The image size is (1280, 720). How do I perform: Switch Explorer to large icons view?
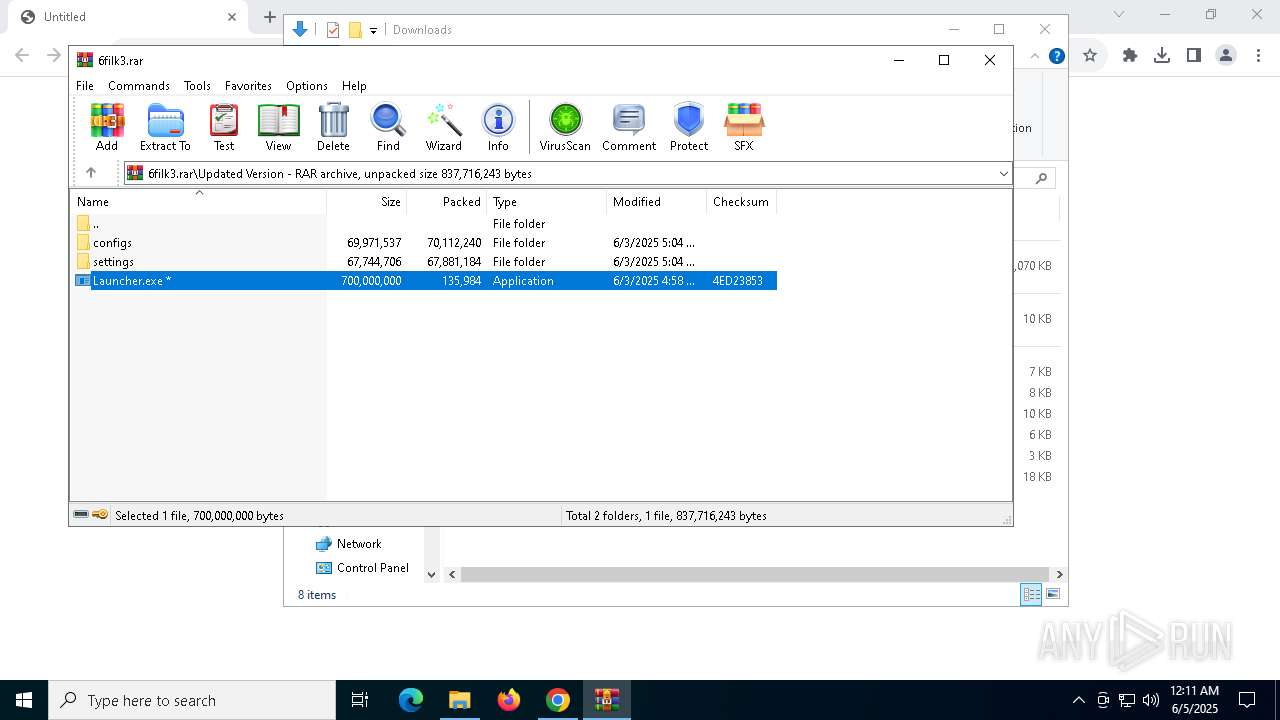click(x=1053, y=594)
